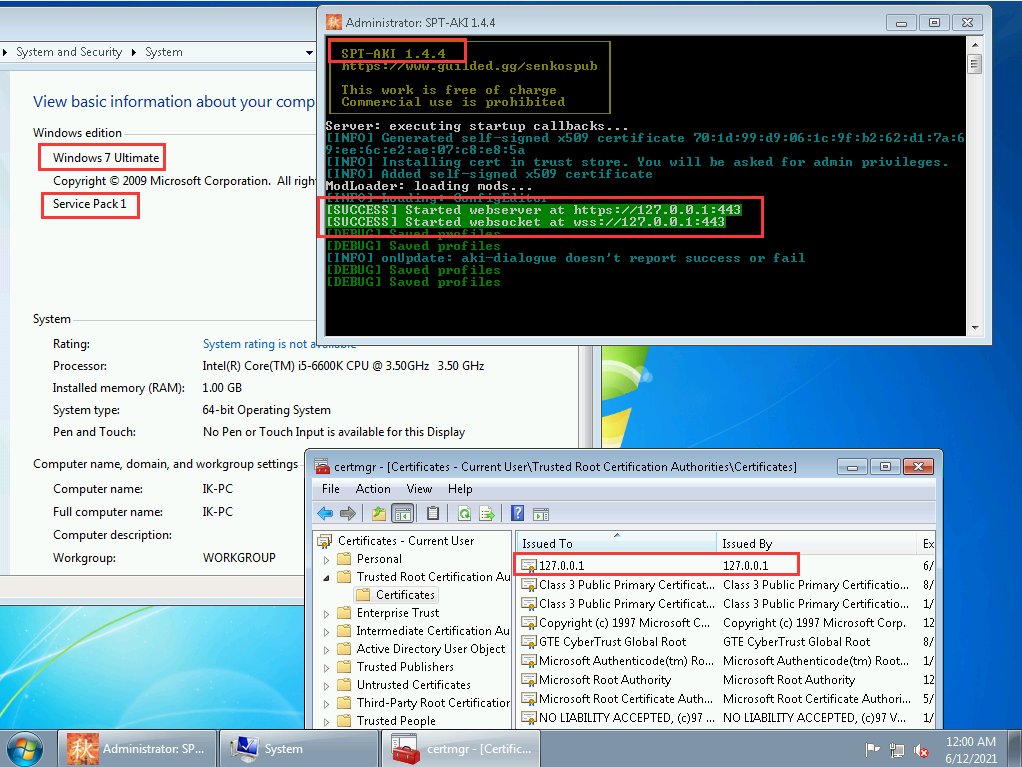Image resolution: width=1022 pixels, height=767 pixels.
Task: Select Enterprise Trust in the certificate tree
Action: point(398,613)
